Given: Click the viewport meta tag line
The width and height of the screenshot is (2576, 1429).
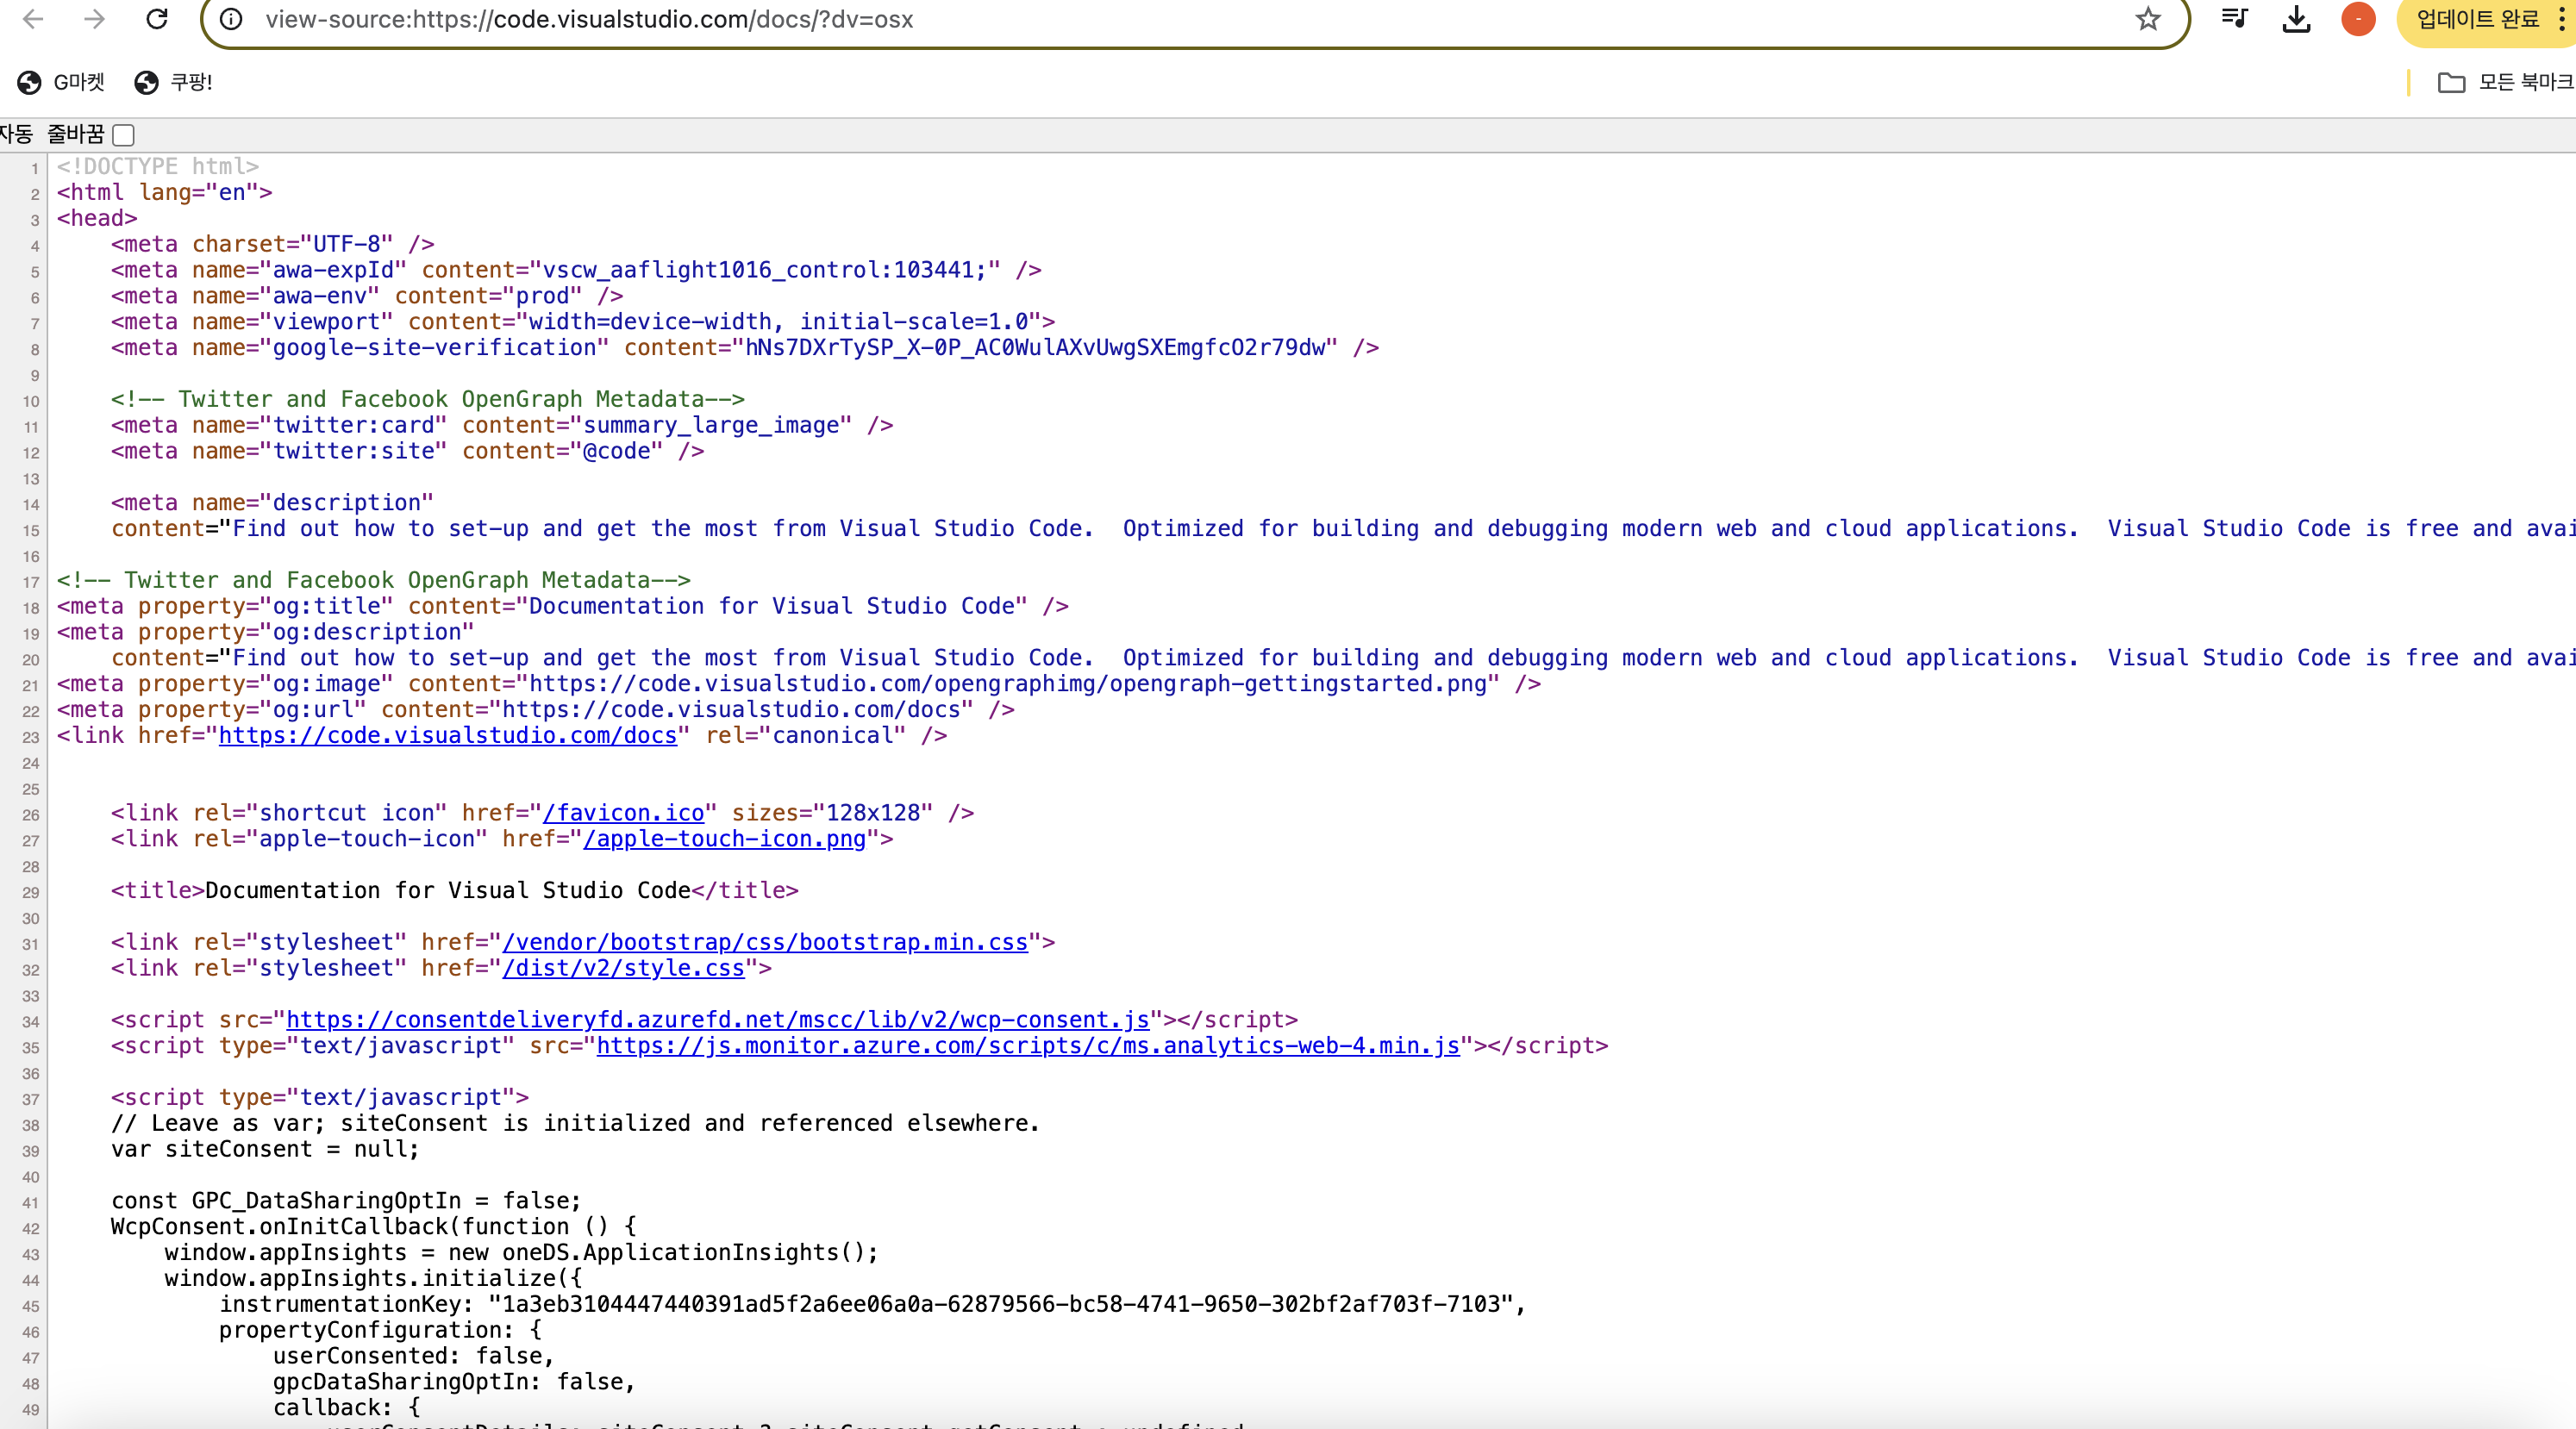Looking at the screenshot, I should pos(583,322).
